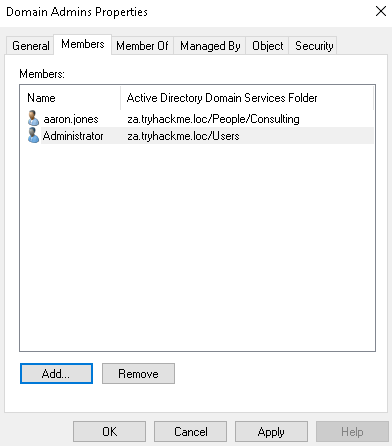Select the aaron.jones member entry

pos(71,119)
